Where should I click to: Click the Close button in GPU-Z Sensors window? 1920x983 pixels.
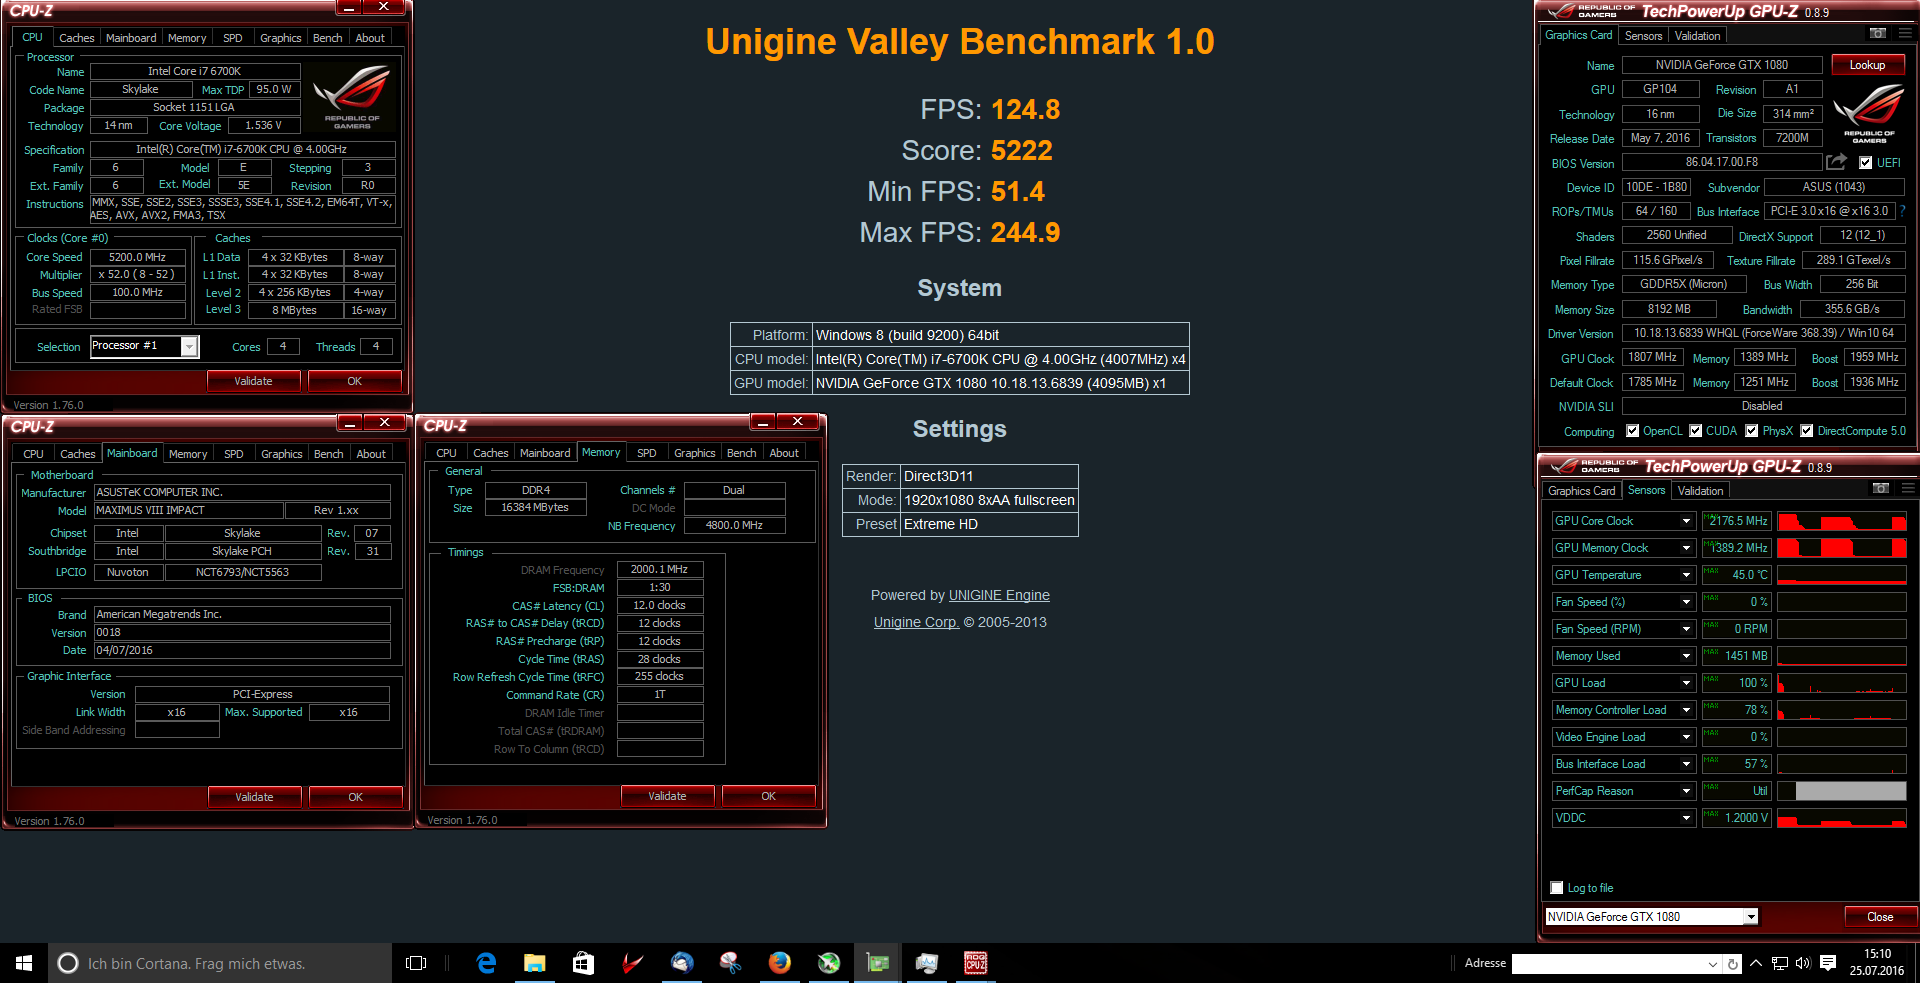click(x=1880, y=917)
